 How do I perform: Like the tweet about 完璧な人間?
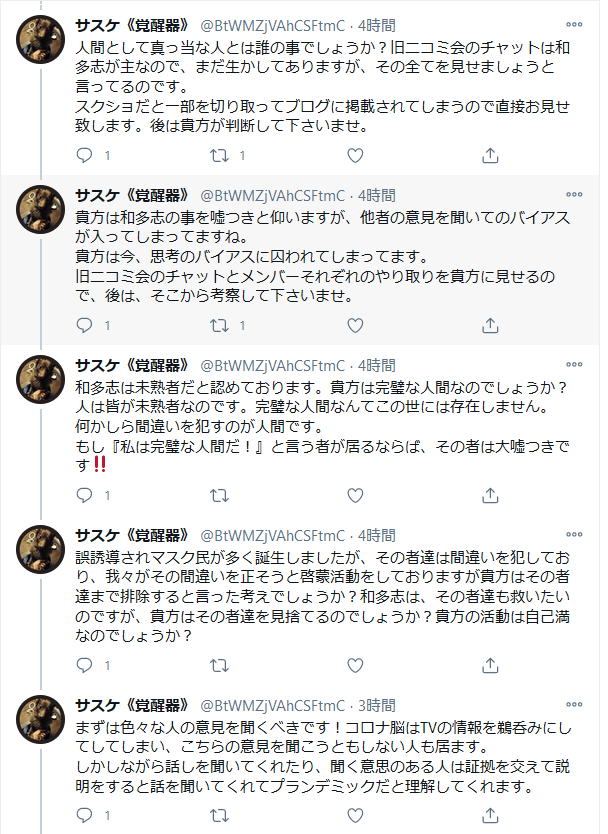(x=354, y=495)
